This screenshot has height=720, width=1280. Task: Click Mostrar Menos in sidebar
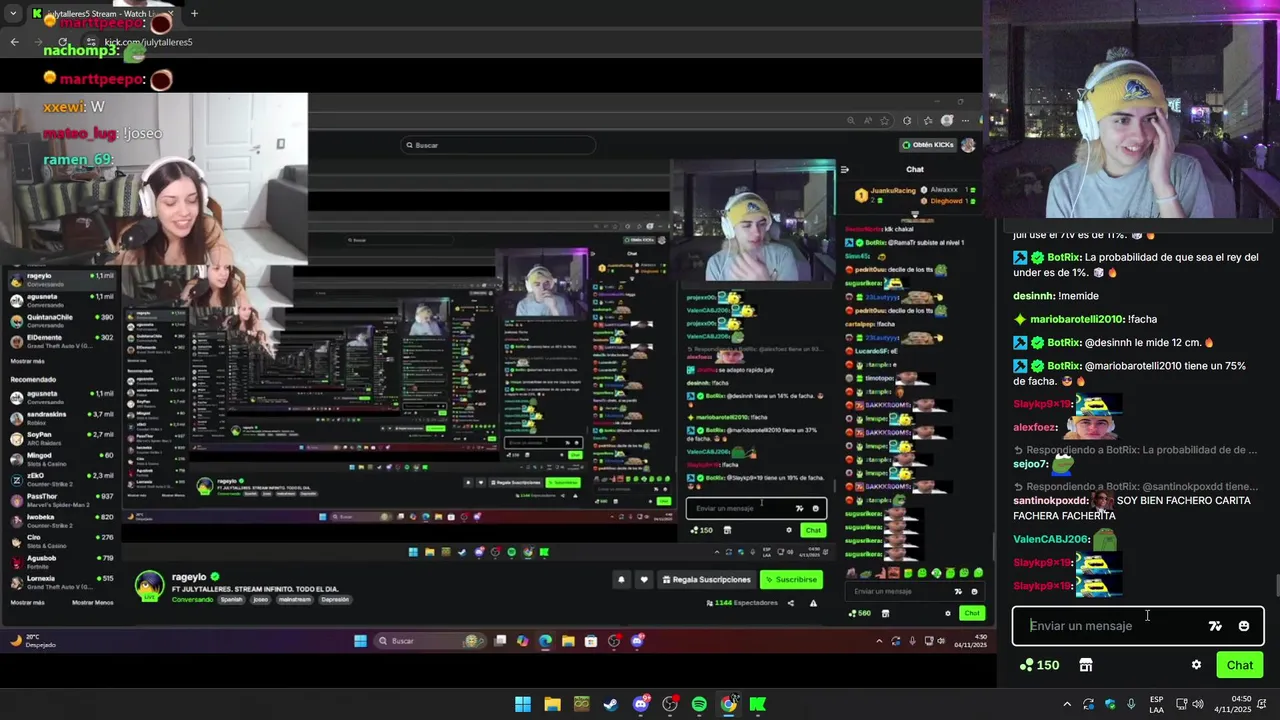(92, 602)
